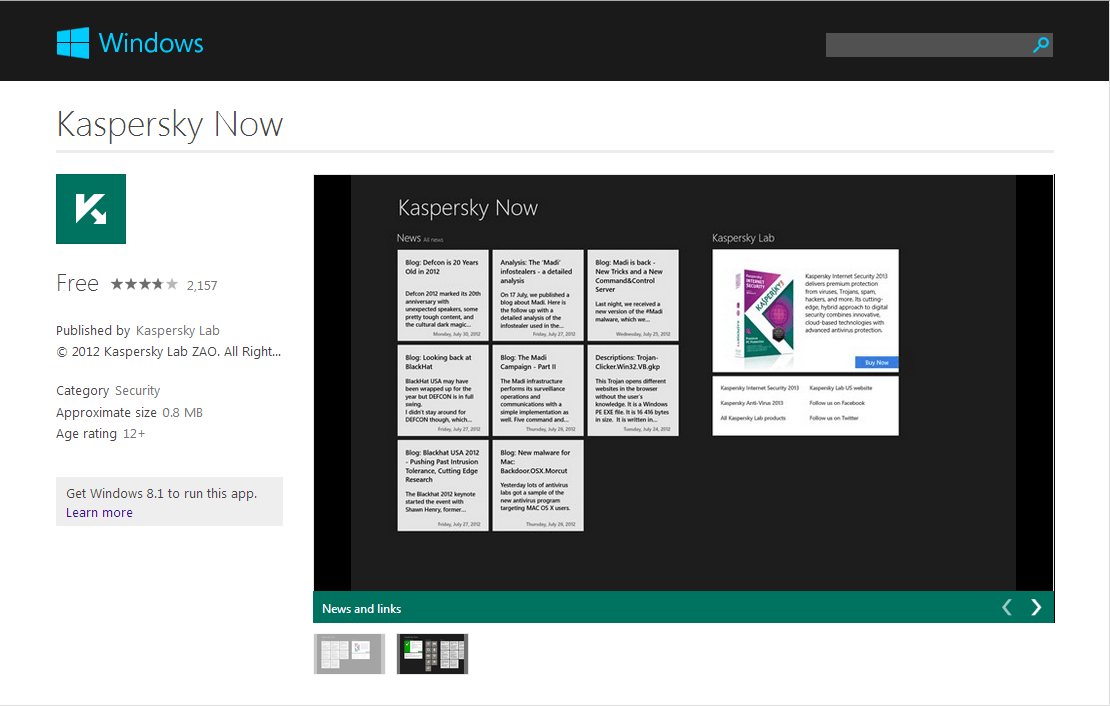Click Blog: The Madi Campaign Part II tile

537,390
